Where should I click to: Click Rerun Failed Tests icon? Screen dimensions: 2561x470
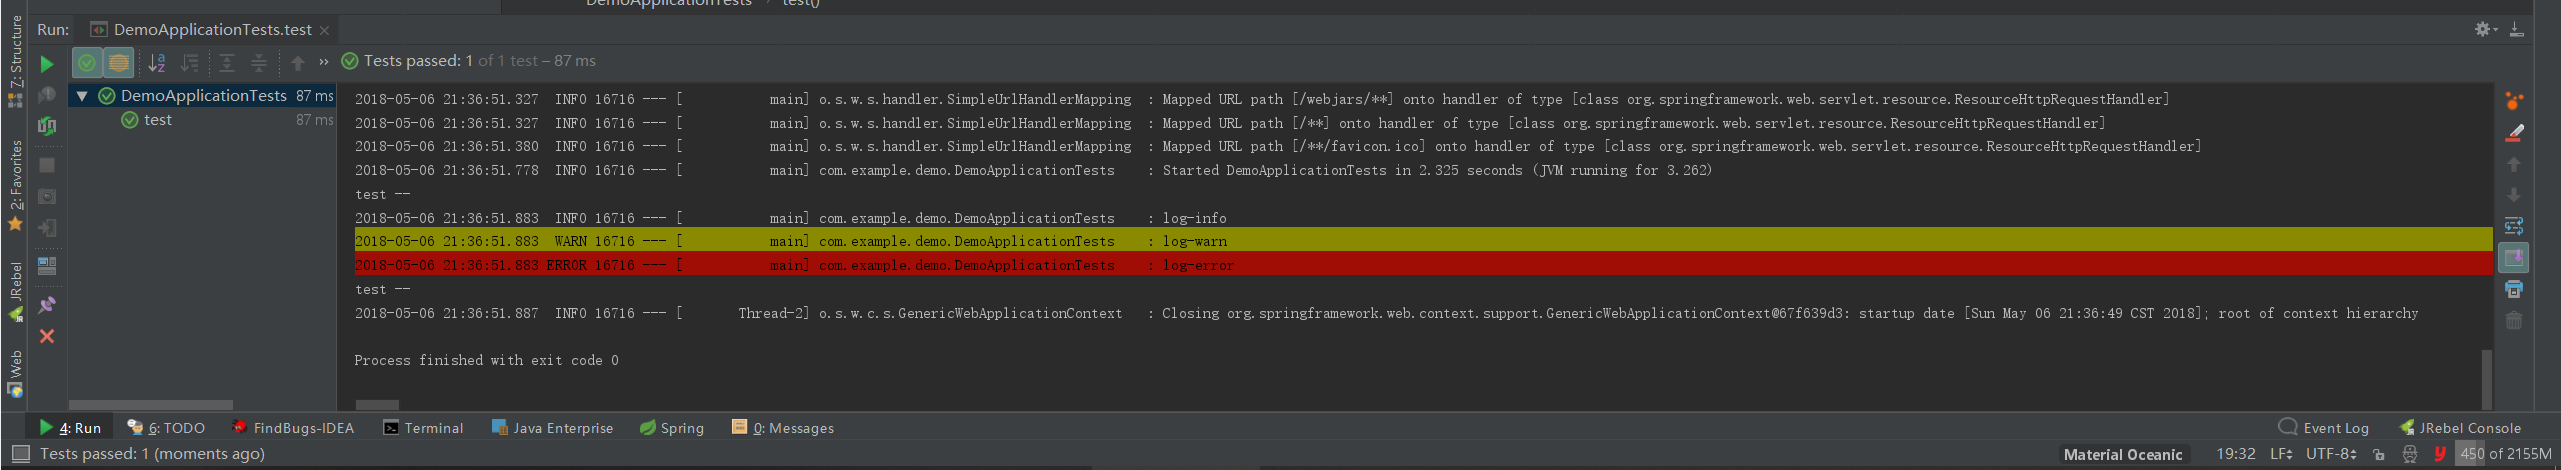pos(47,95)
